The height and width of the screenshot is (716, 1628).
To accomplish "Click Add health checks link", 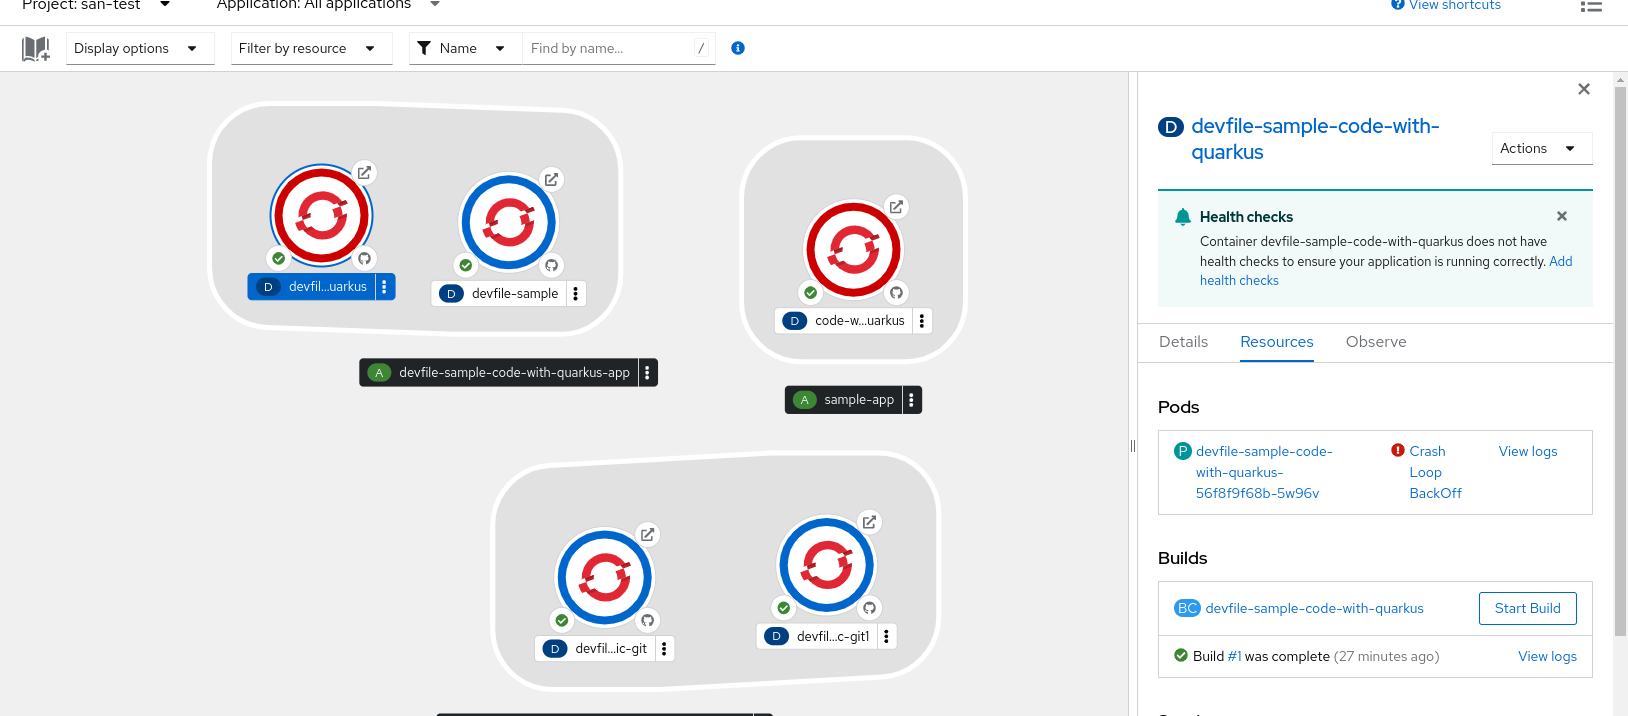I will pyautogui.click(x=1240, y=281).
